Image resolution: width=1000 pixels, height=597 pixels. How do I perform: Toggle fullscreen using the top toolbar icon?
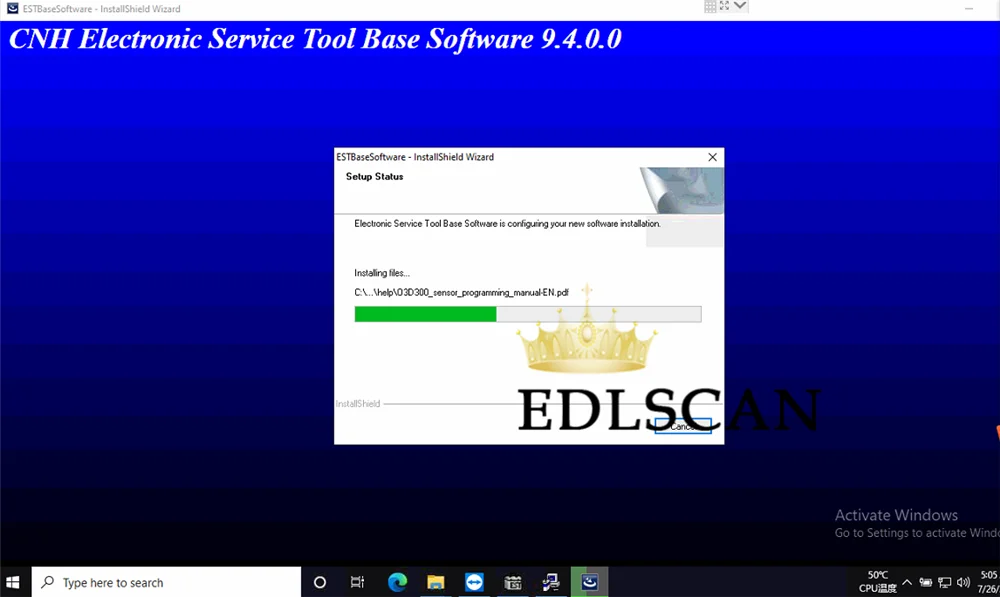click(x=724, y=6)
